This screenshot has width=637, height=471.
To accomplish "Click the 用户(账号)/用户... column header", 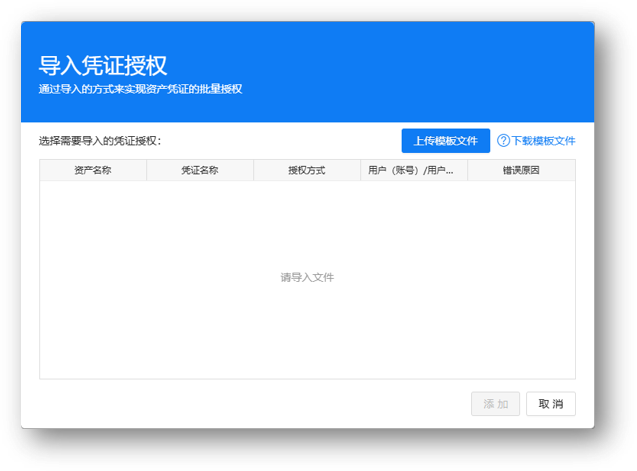I will (x=413, y=171).
